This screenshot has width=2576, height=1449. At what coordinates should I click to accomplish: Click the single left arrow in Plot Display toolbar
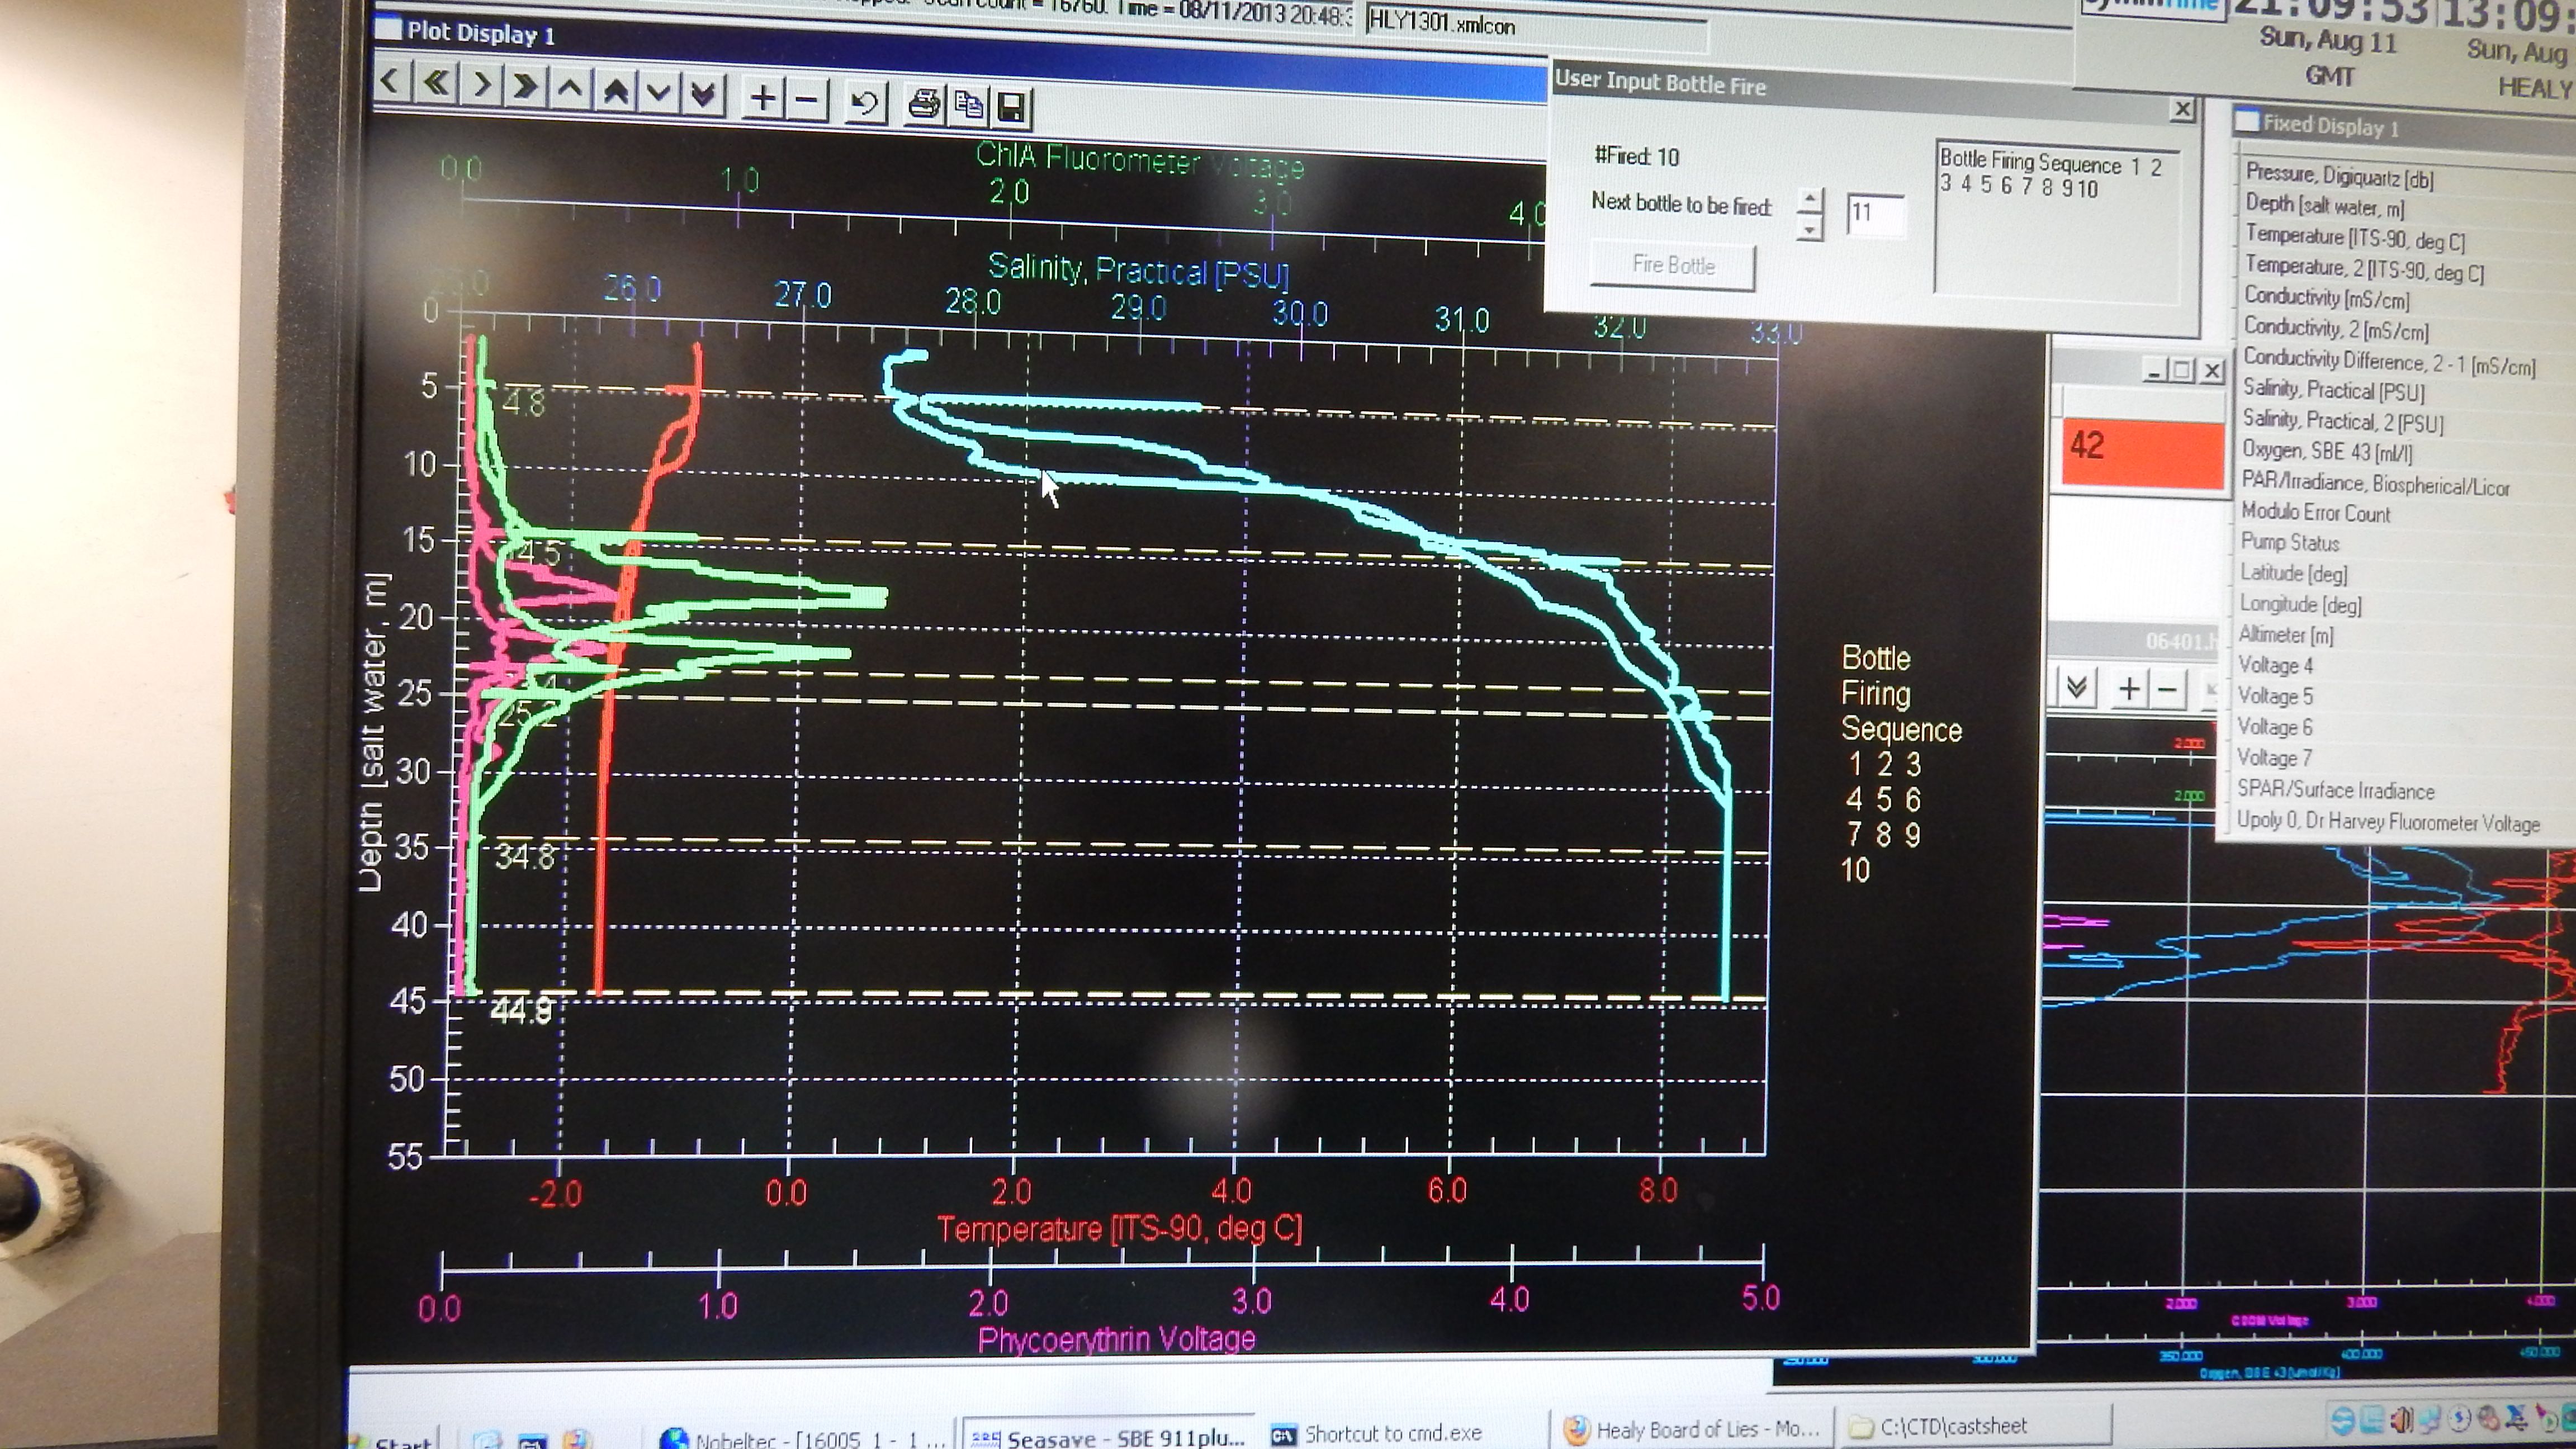[x=391, y=80]
